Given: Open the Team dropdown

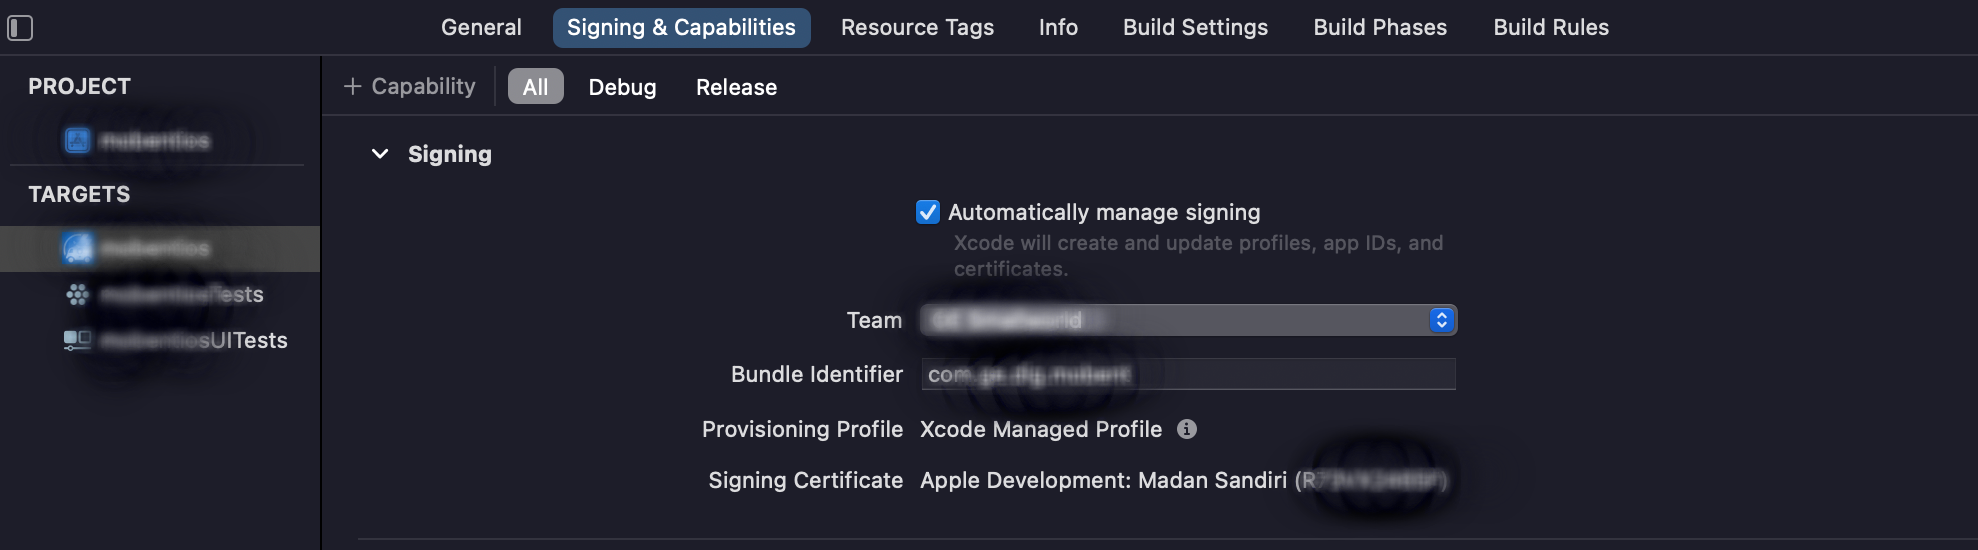Looking at the screenshot, I should (x=1188, y=320).
